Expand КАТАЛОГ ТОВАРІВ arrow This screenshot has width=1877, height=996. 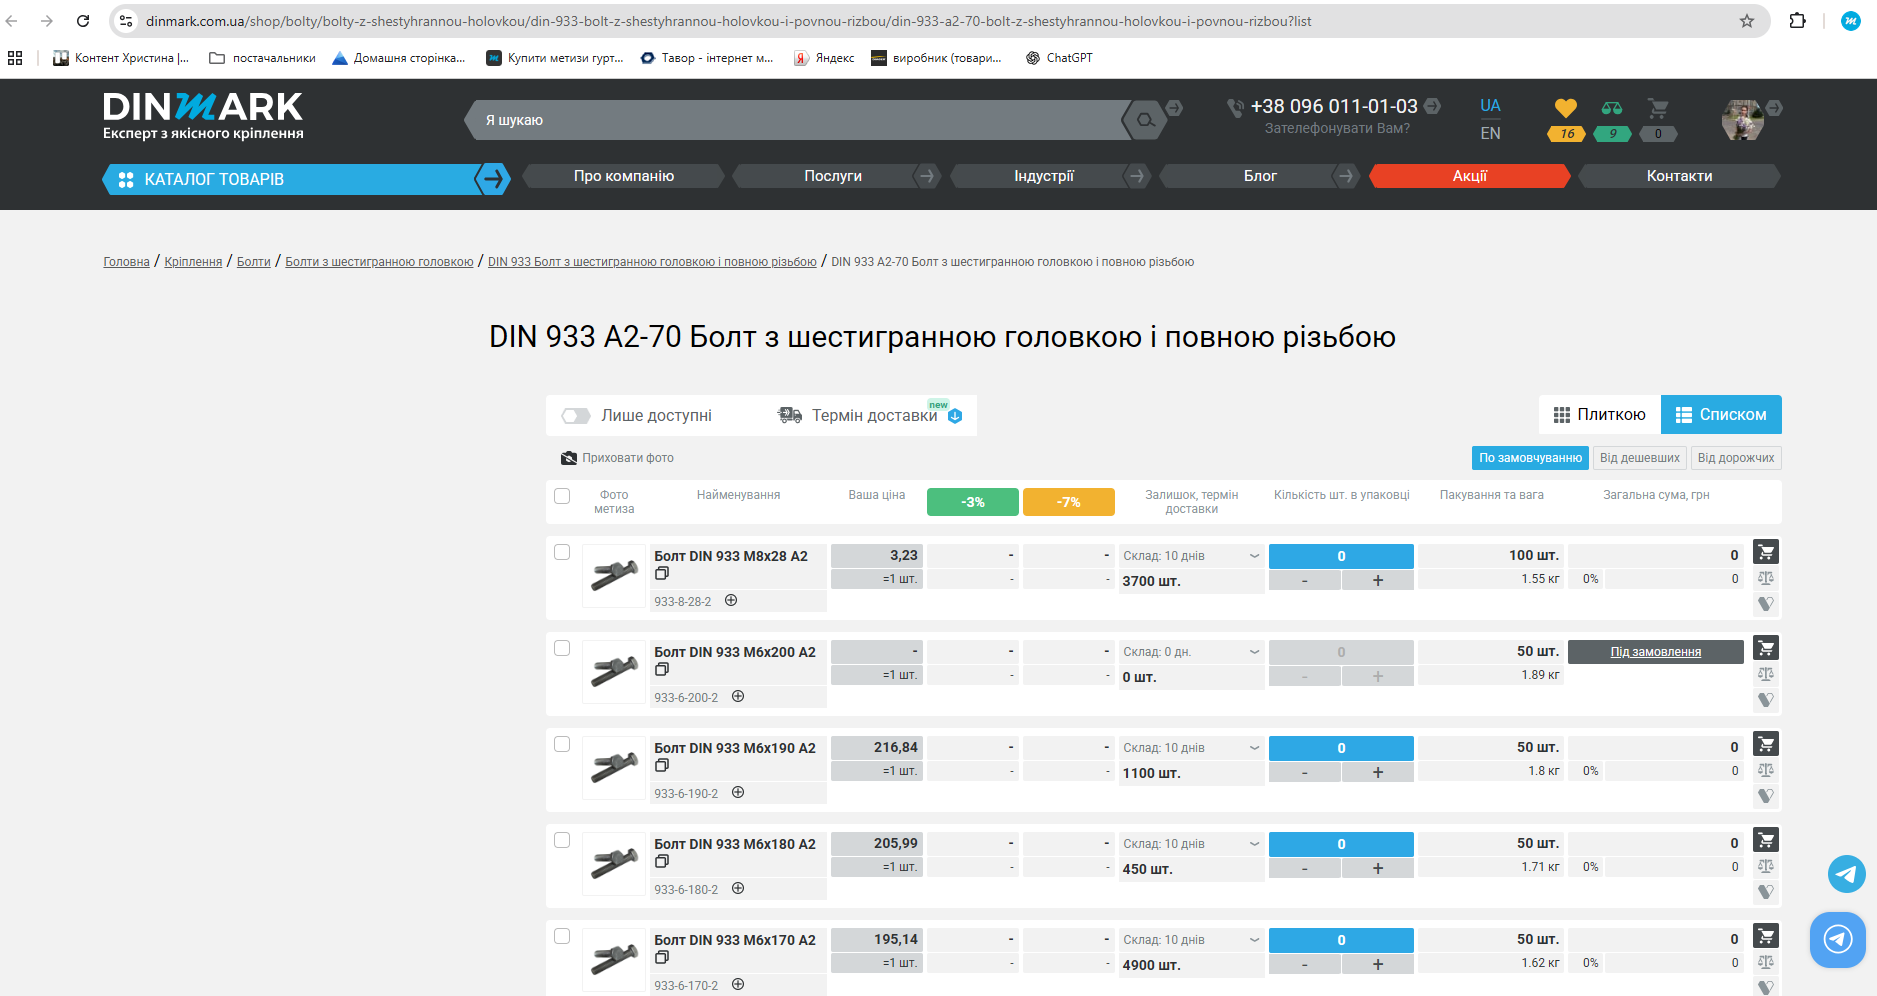[492, 179]
